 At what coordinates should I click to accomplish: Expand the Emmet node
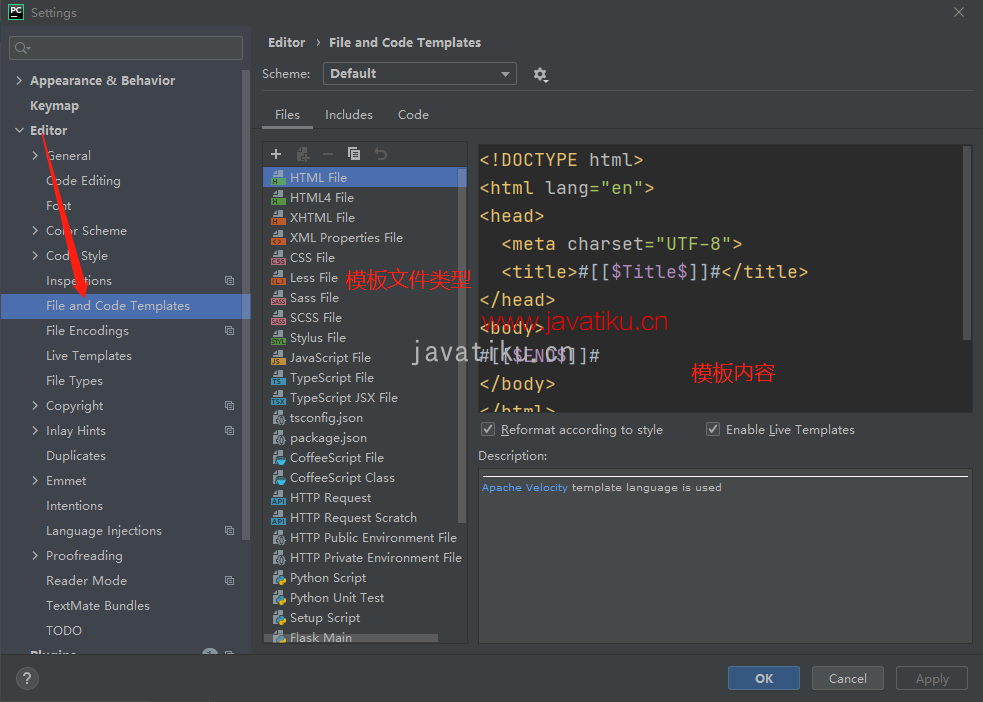(x=35, y=481)
